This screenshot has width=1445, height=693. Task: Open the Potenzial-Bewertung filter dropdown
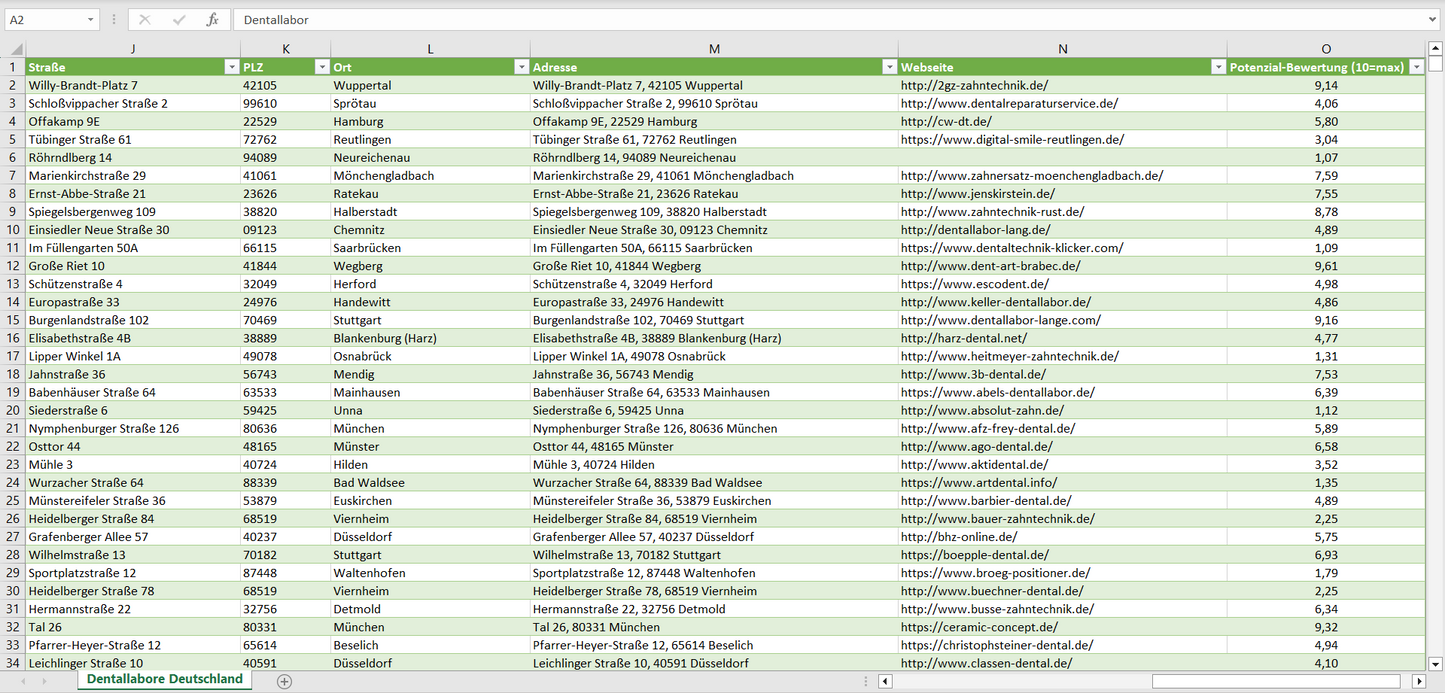coord(1416,67)
